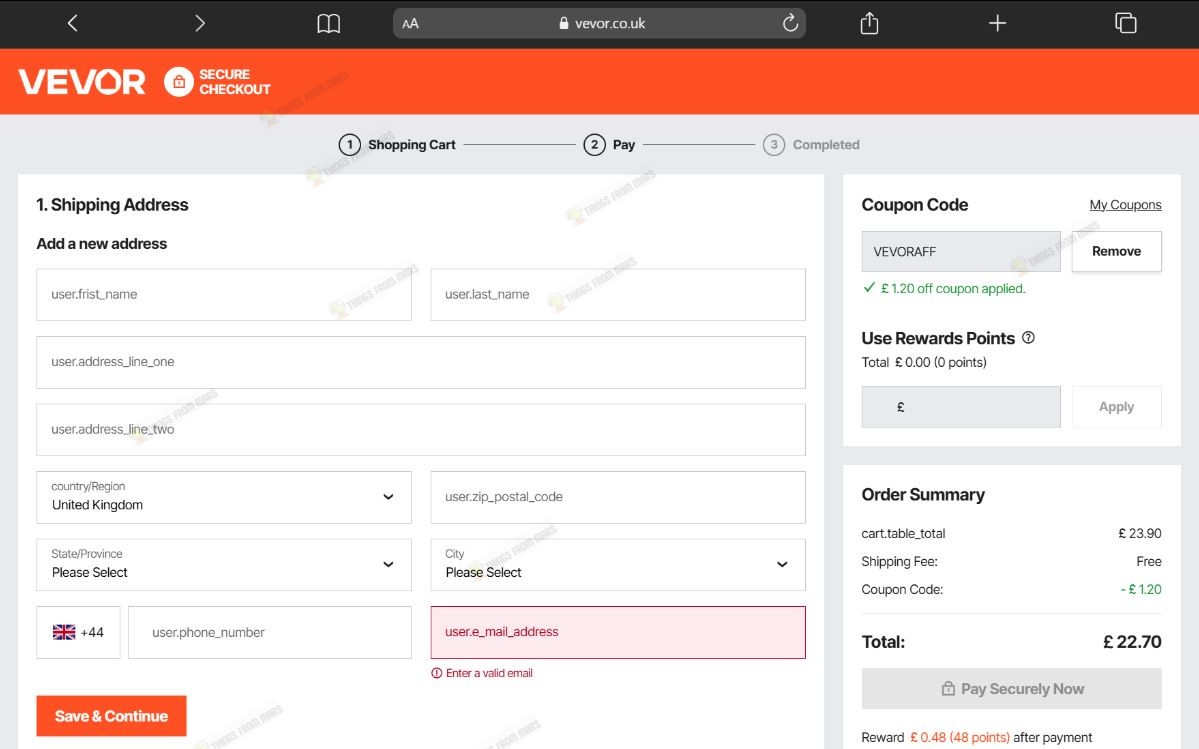Screen dimensions: 1199x749
Task: Click Save & Continue button
Action: pyautogui.click(x=112, y=716)
